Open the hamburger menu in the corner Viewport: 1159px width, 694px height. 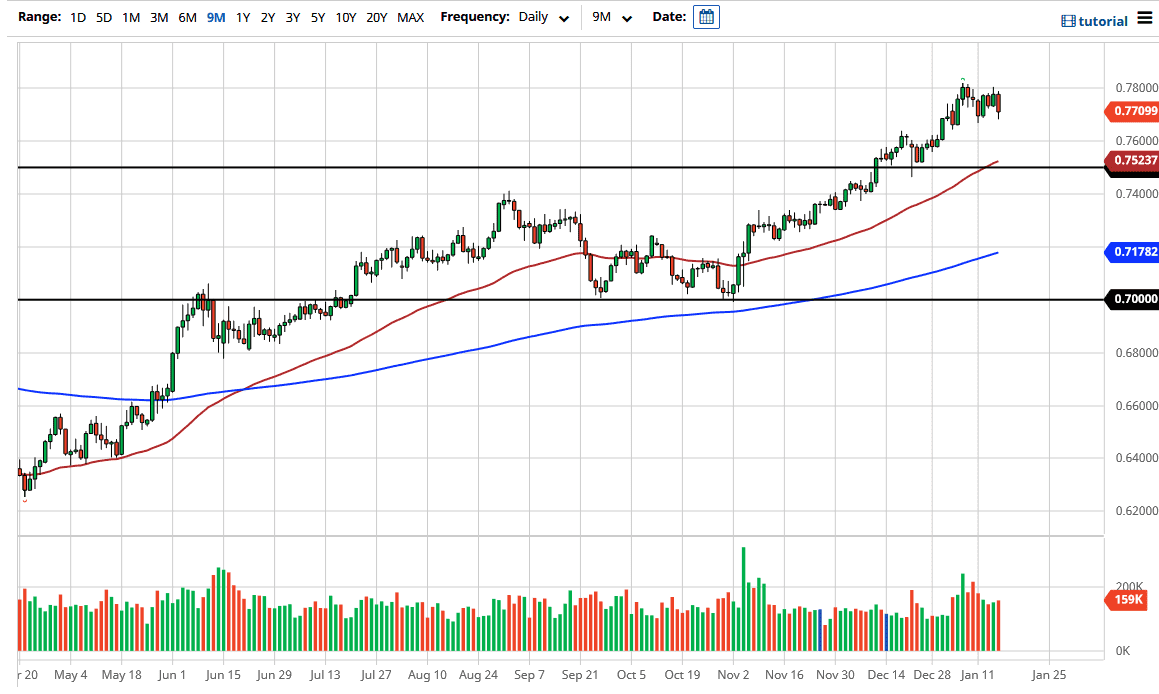pos(1144,17)
